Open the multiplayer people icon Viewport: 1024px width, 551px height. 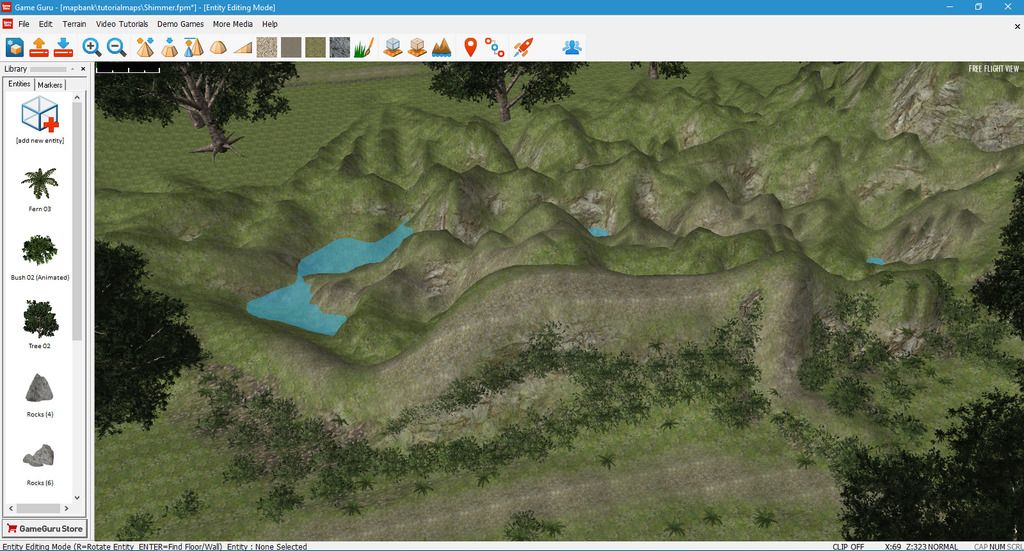point(572,47)
